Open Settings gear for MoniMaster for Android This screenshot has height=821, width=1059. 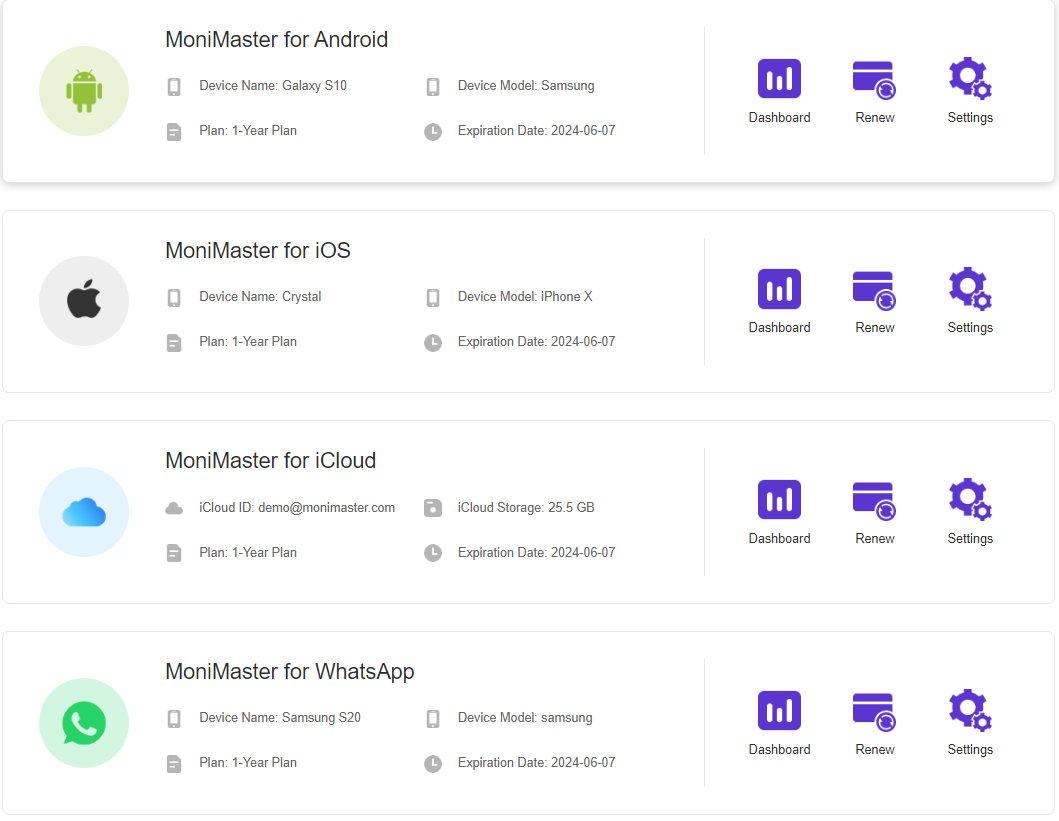pos(969,79)
